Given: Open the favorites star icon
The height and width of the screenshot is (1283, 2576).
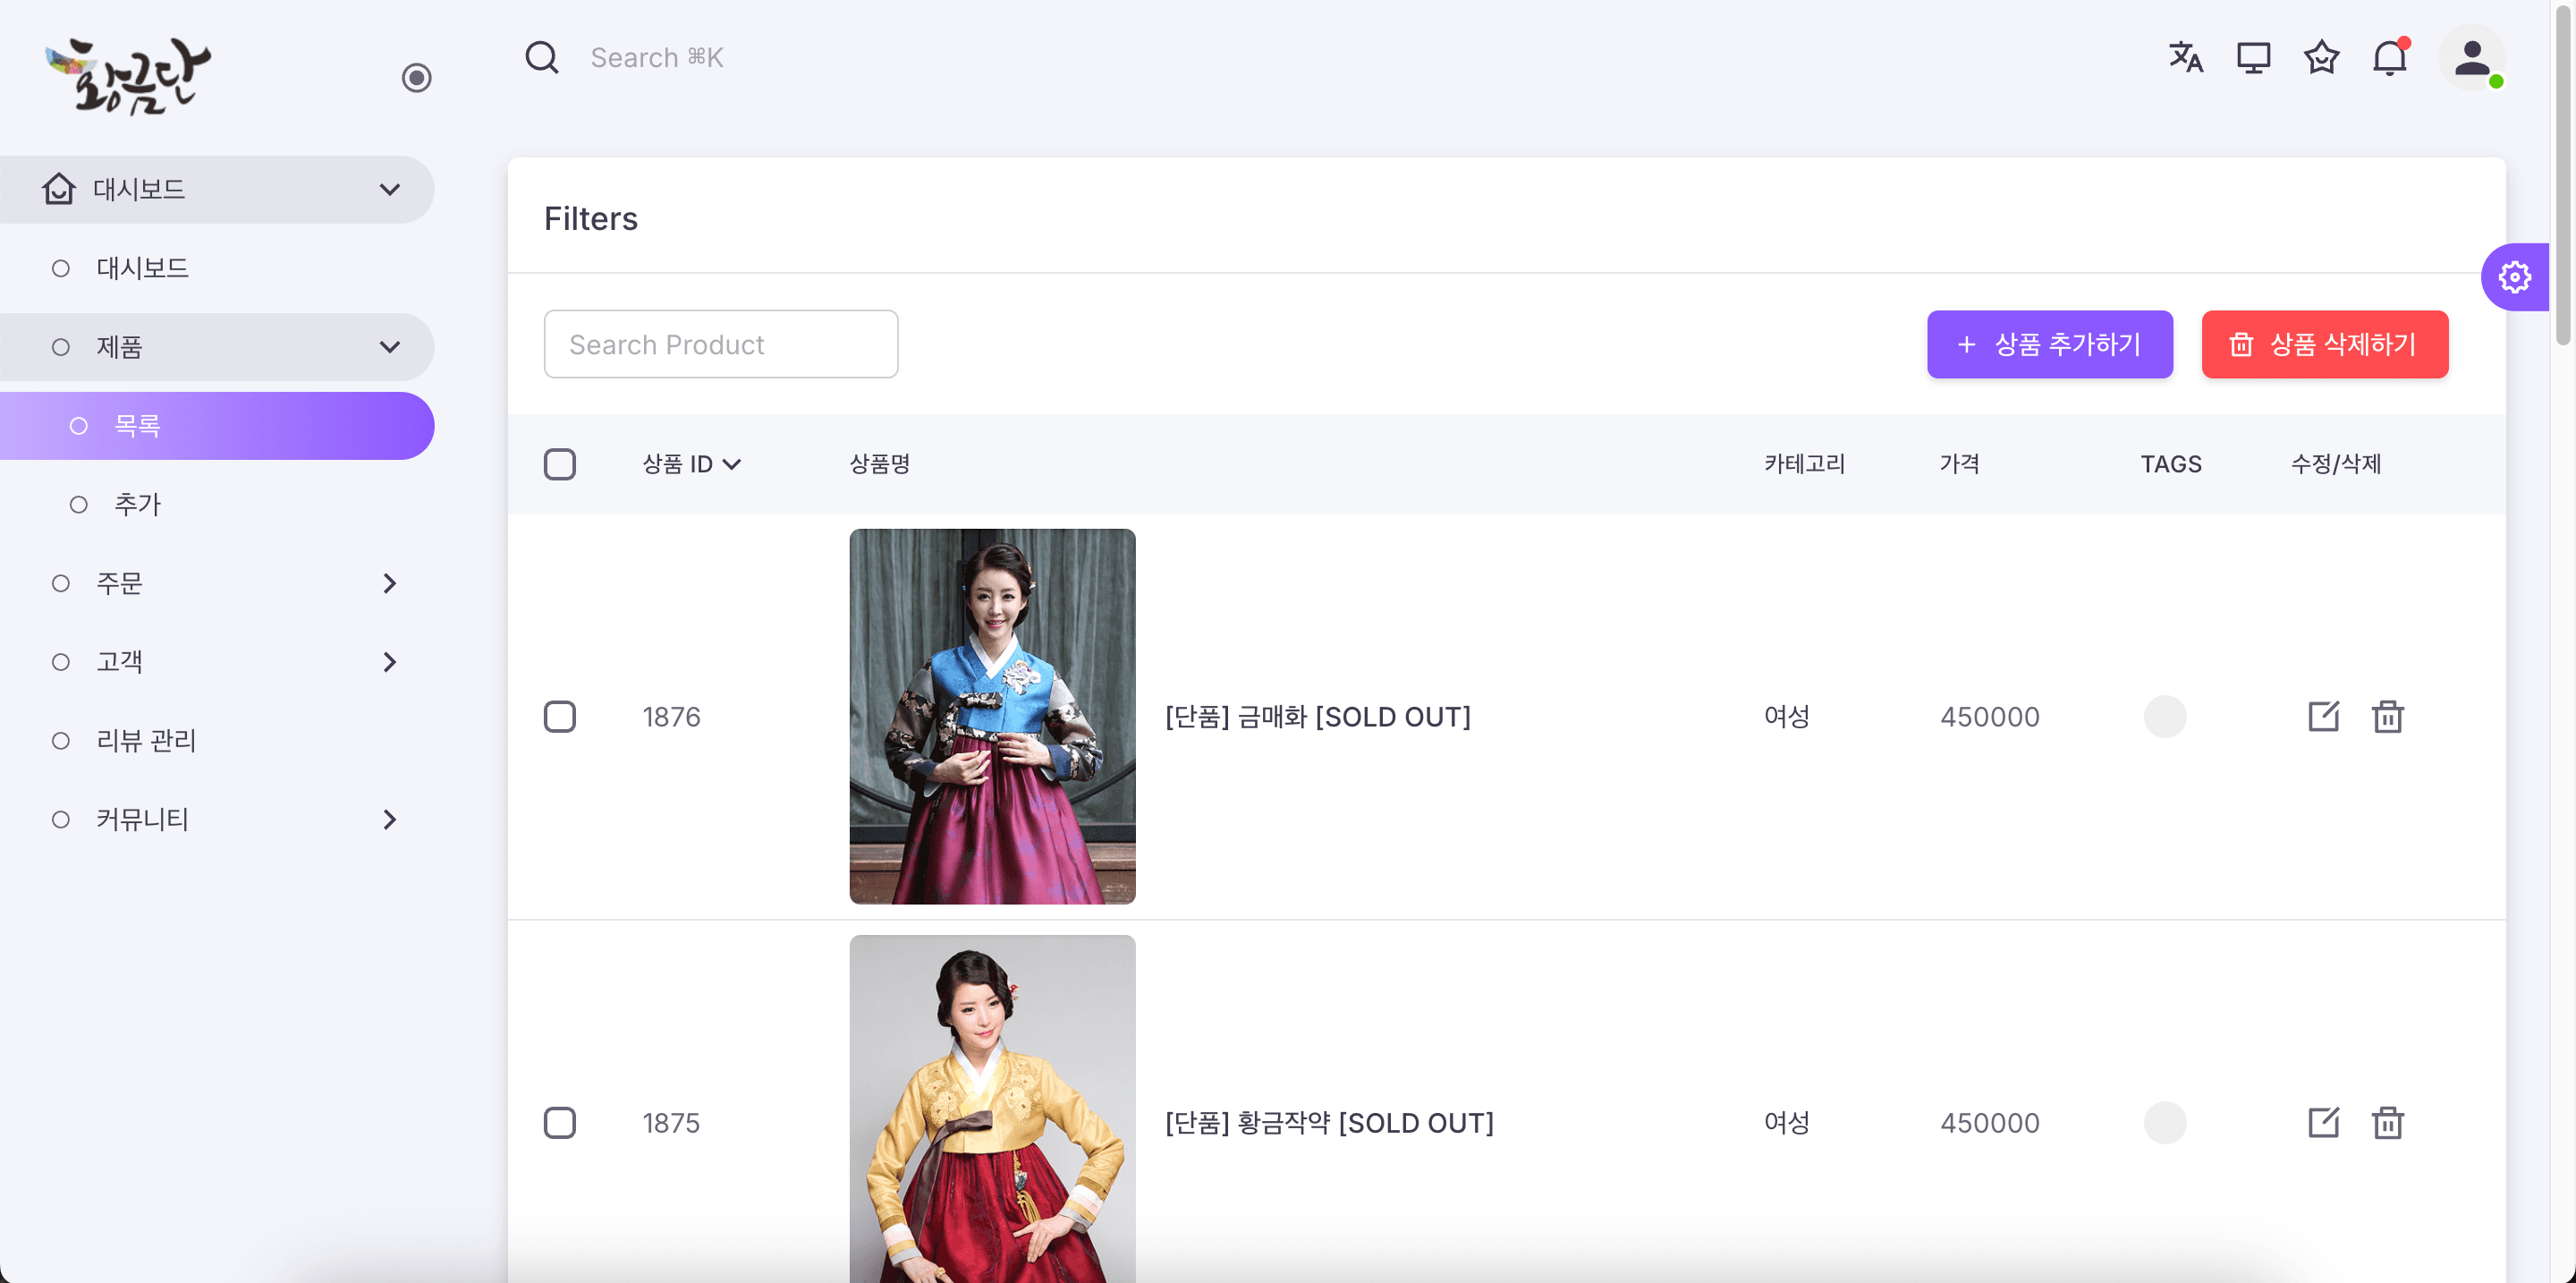Looking at the screenshot, I should coord(2321,58).
